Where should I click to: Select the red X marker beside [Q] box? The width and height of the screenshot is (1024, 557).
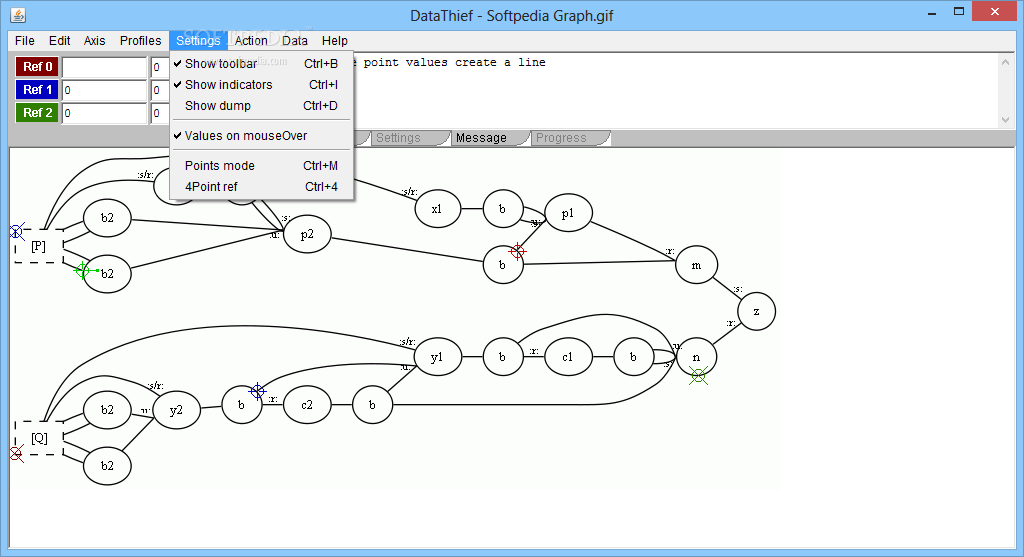point(16,453)
